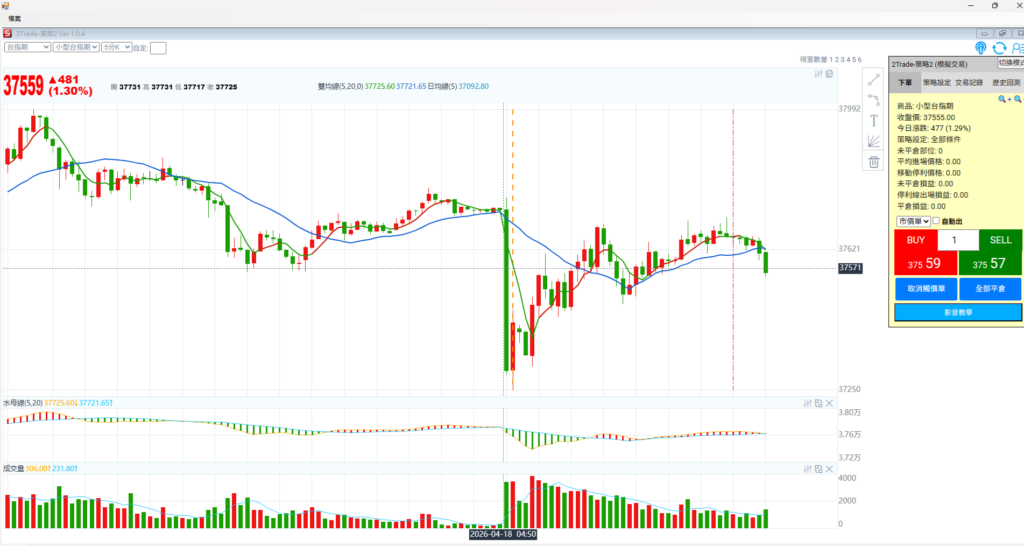
Task: Close the 成交量 volume indicator panel
Action: 829,469
